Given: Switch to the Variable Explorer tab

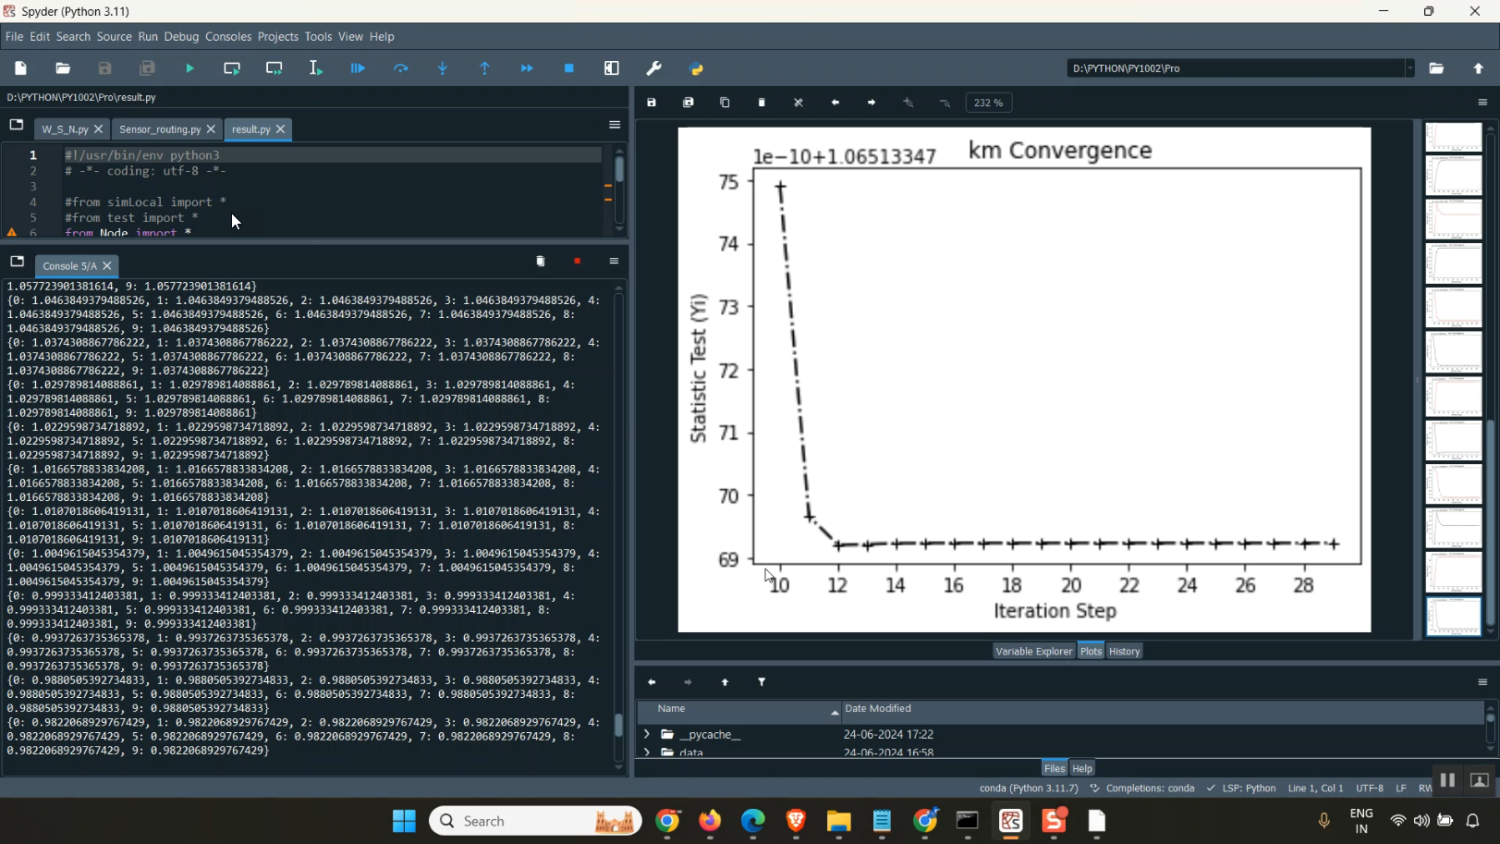Looking at the screenshot, I should coord(1033,652).
